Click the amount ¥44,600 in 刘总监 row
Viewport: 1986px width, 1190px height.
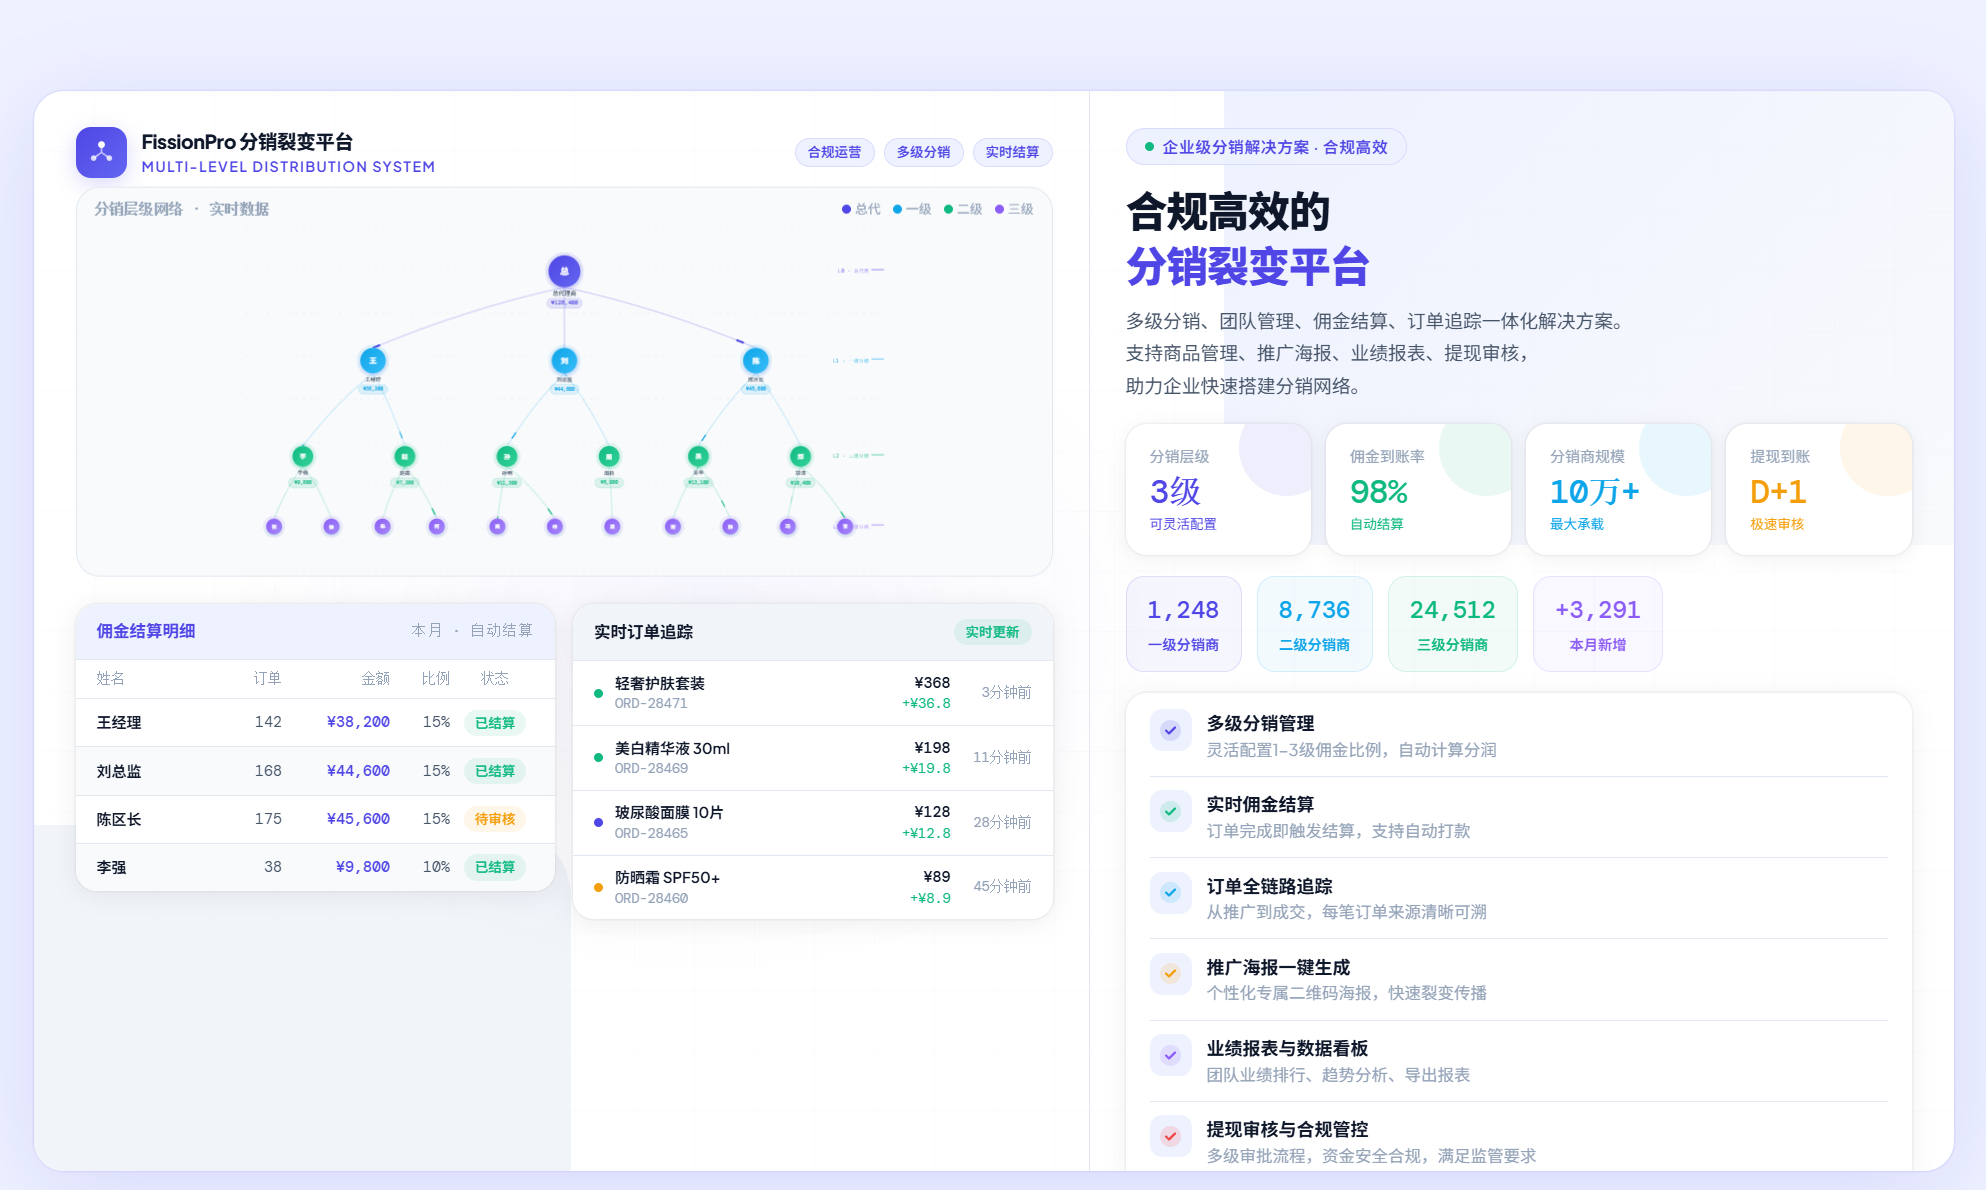pos(358,771)
